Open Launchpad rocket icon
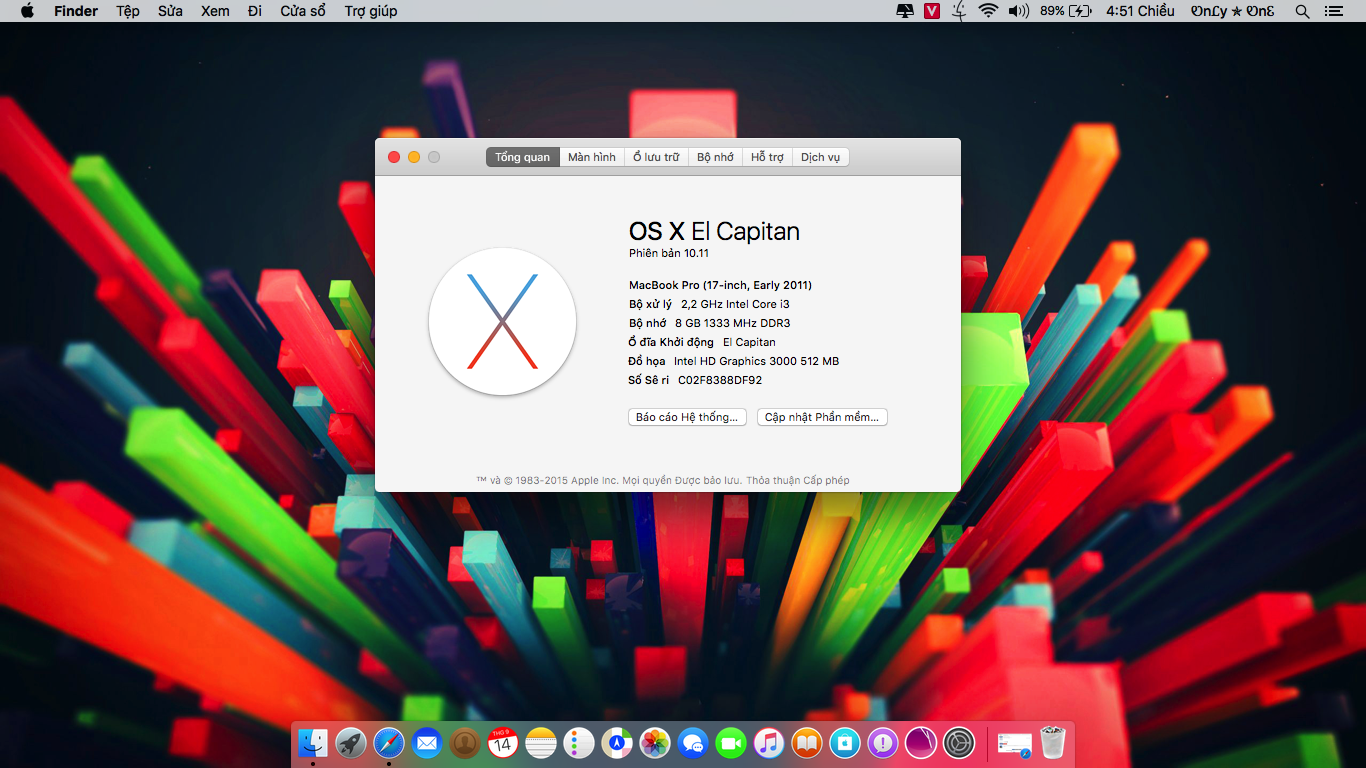The height and width of the screenshot is (768, 1366). [350, 743]
